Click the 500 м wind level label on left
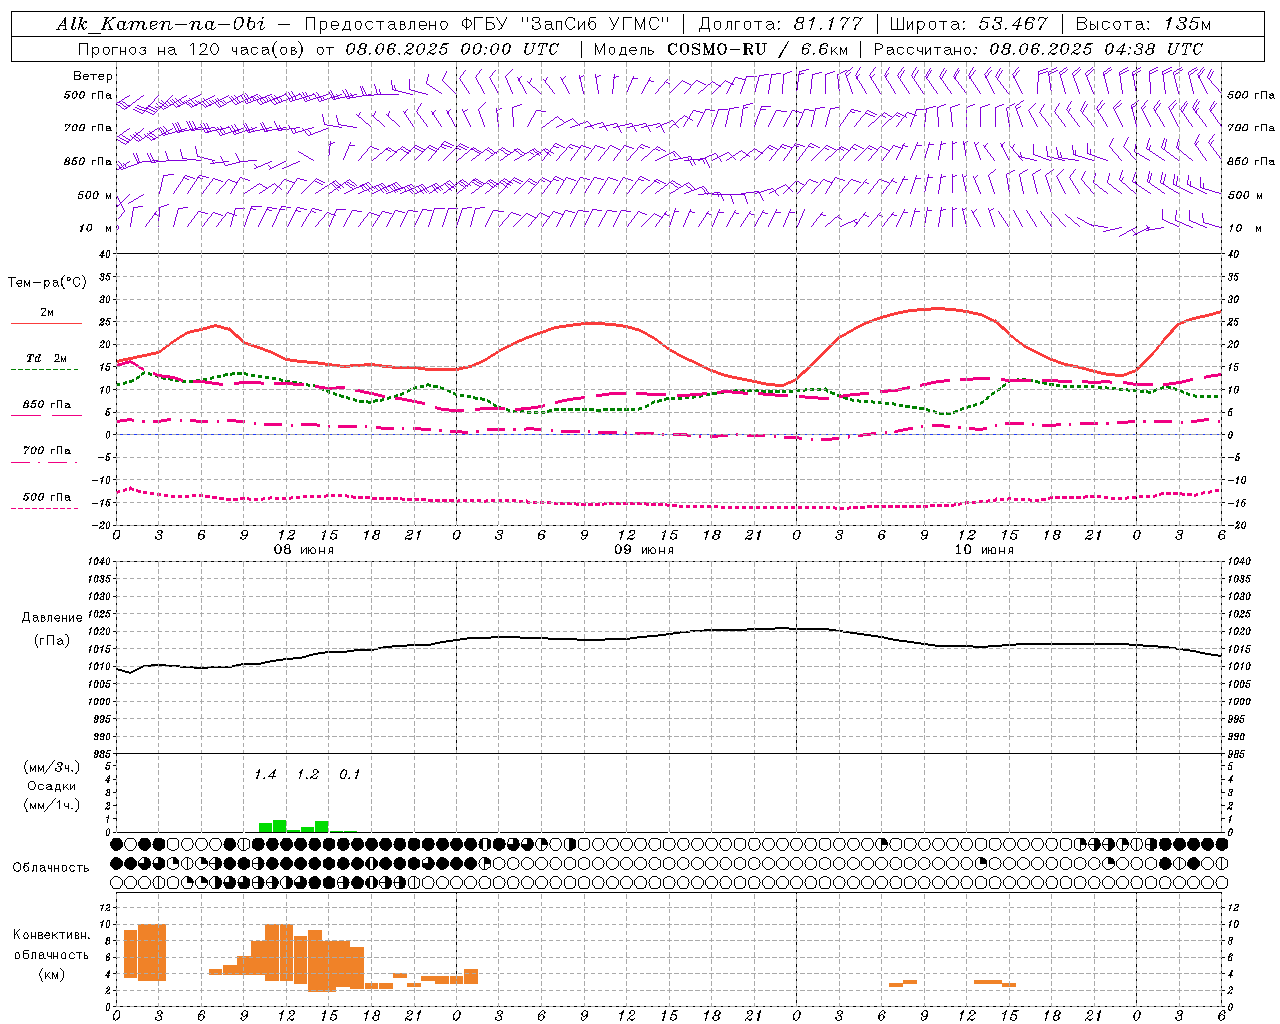The height and width of the screenshot is (1024, 1280). (x=96, y=195)
